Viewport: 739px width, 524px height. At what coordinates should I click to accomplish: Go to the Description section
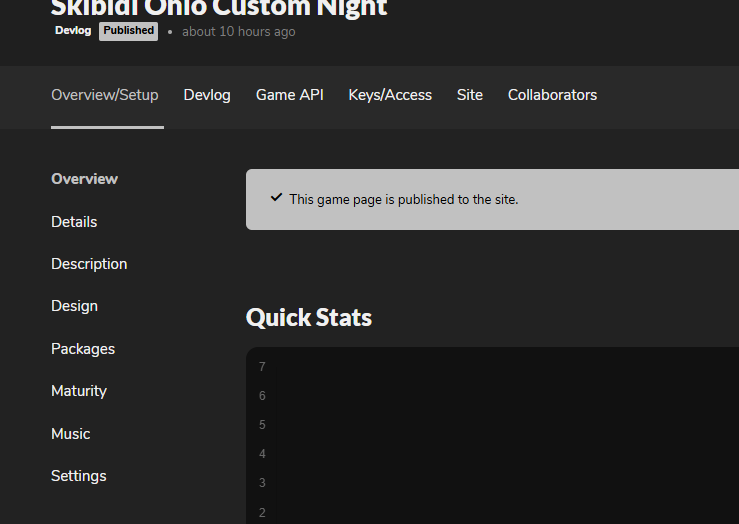[x=89, y=264]
